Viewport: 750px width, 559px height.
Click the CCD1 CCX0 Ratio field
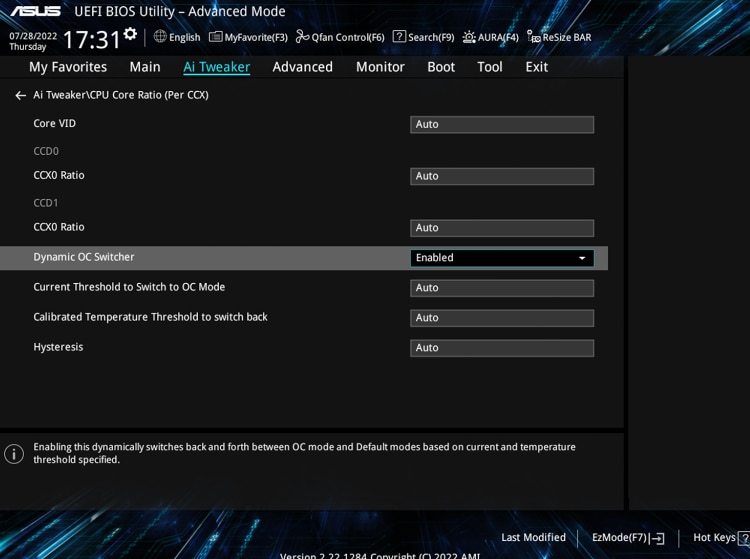[x=501, y=228]
